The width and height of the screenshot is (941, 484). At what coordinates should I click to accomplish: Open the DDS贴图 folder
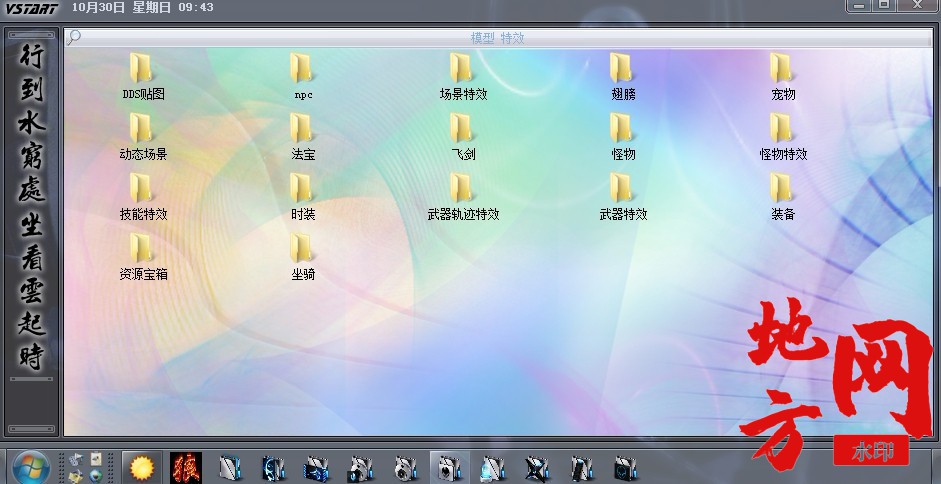[x=143, y=76]
